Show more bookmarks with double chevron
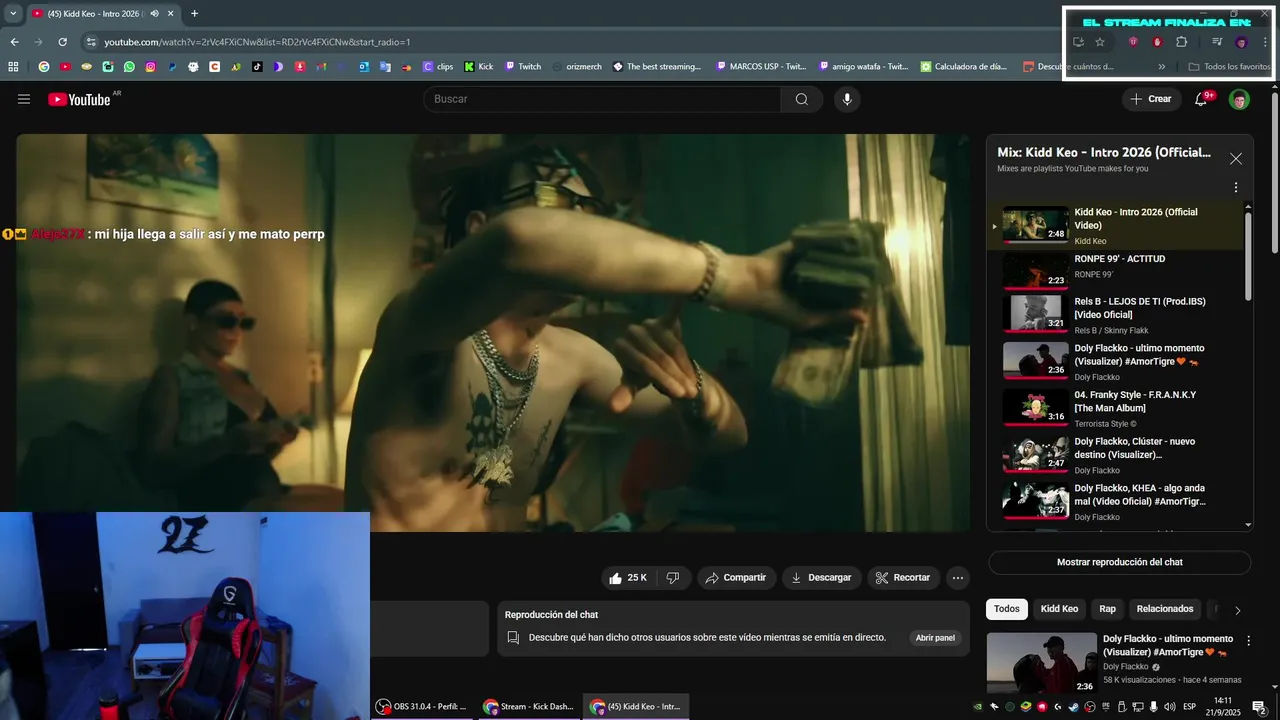This screenshot has height=720, width=1280. point(1161,67)
